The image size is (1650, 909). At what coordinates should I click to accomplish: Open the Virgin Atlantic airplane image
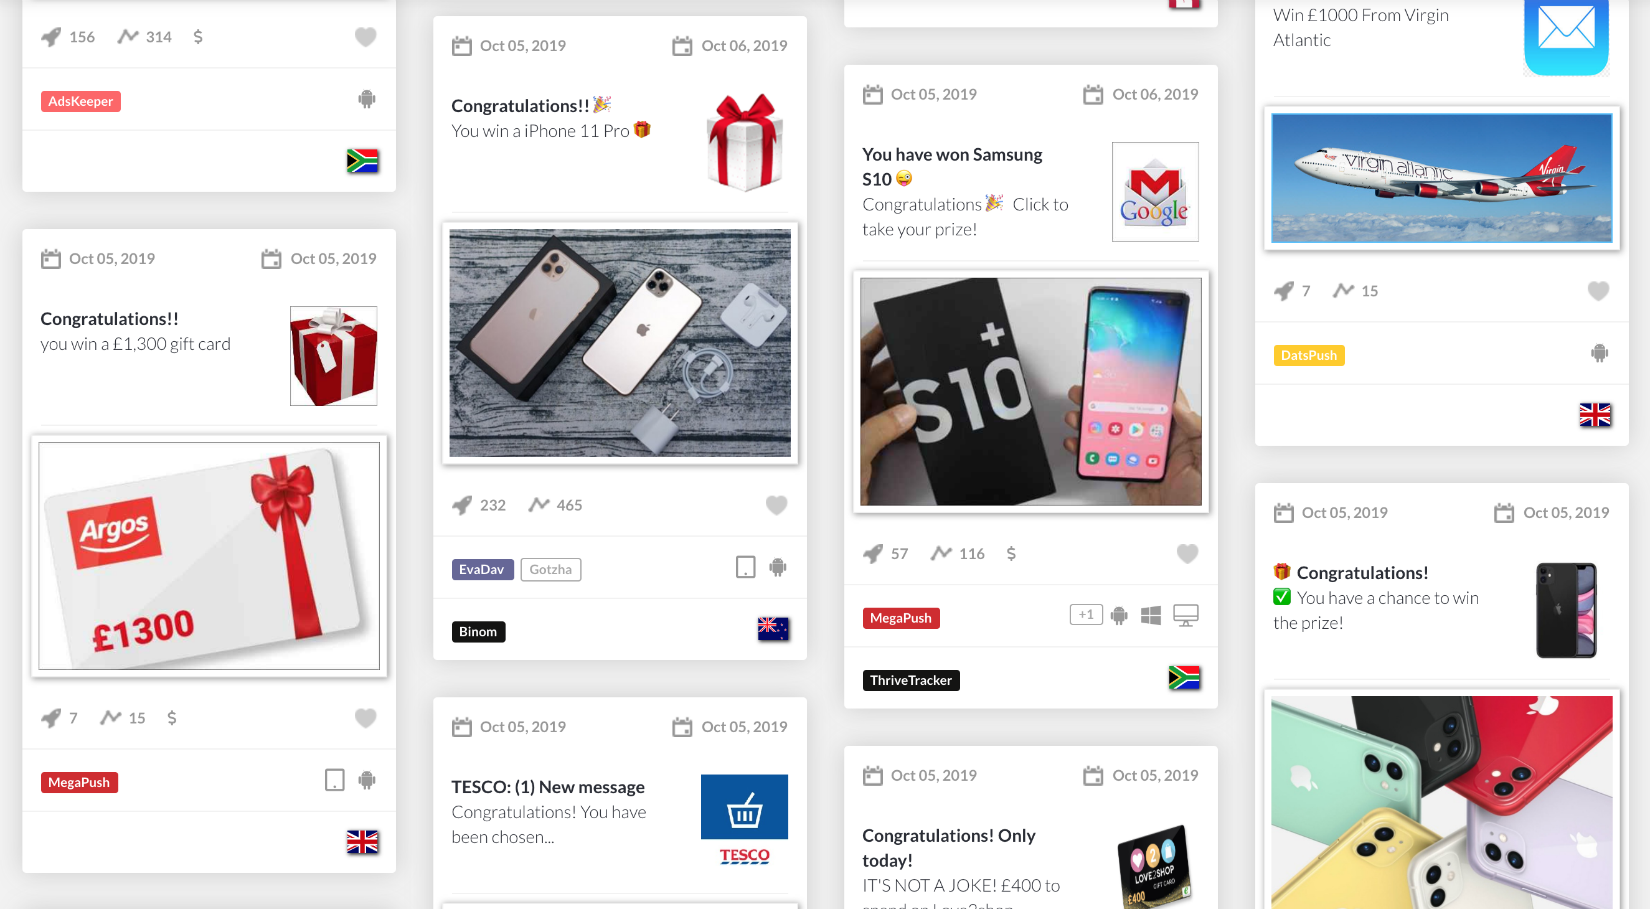pos(1442,178)
